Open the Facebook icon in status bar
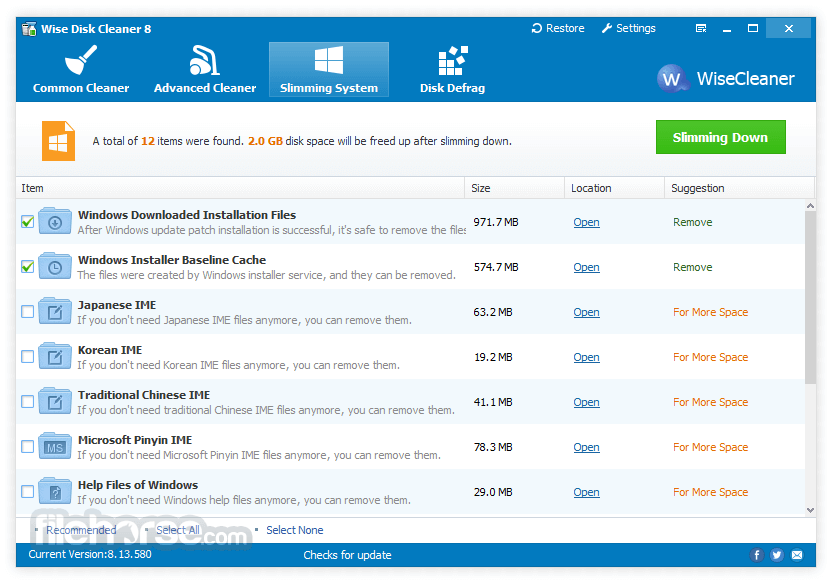 click(x=757, y=555)
